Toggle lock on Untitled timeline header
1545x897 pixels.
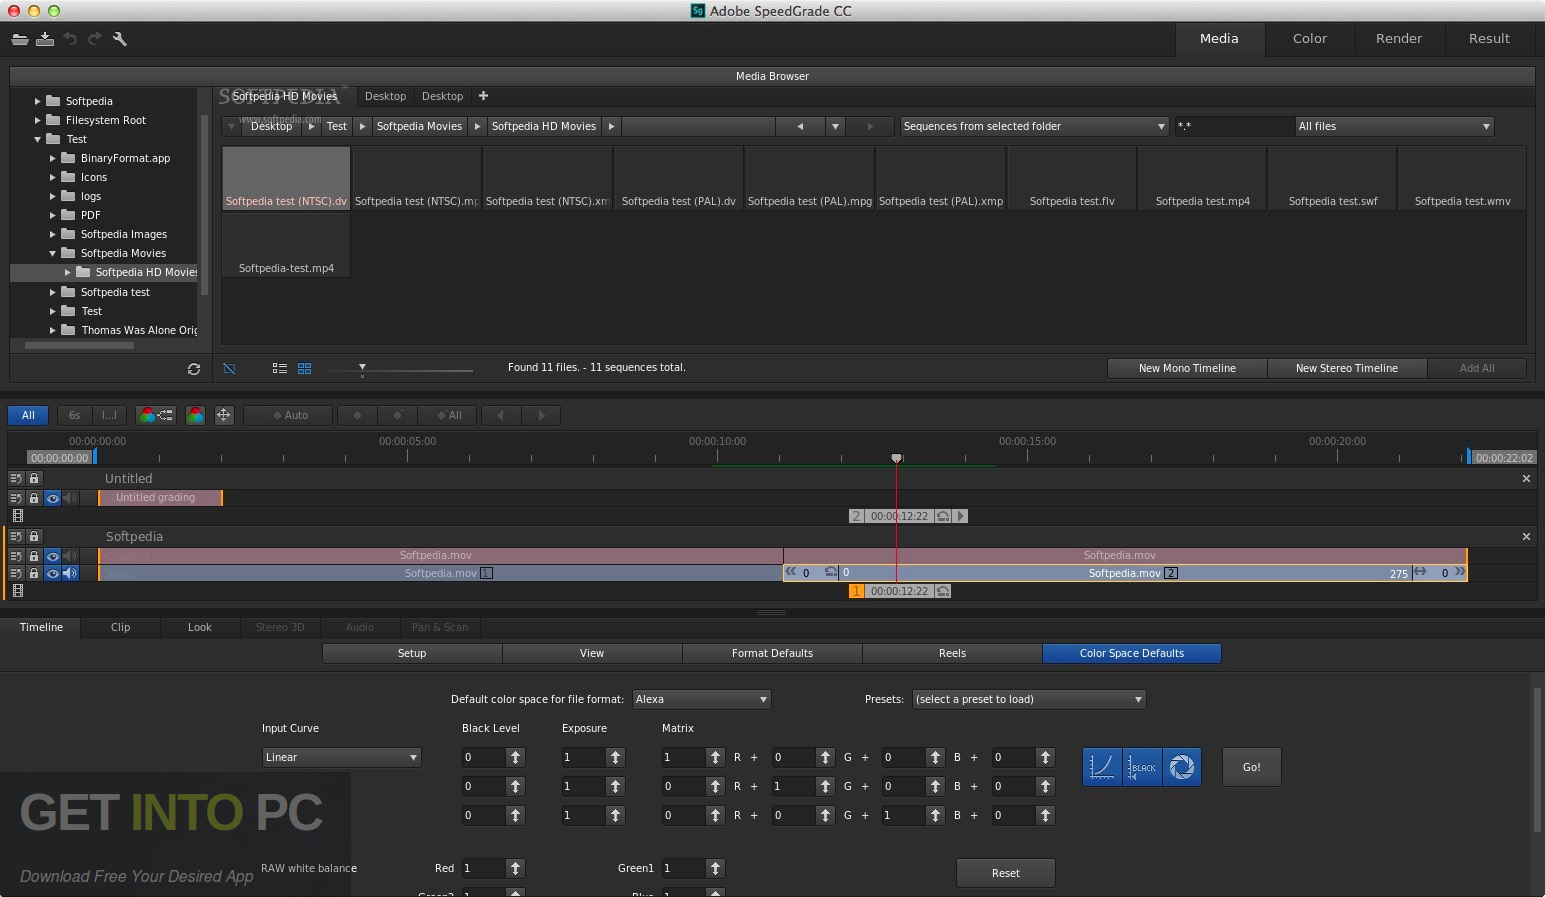(33, 478)
